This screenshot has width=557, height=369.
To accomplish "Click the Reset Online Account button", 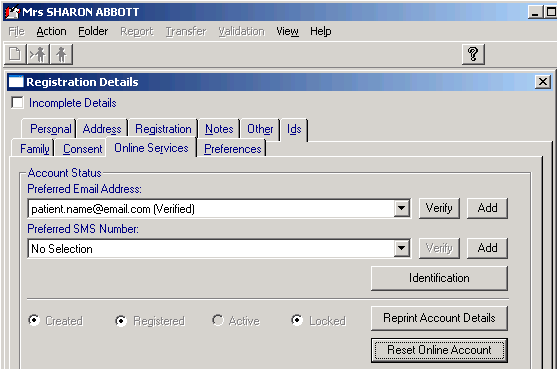I will click(x=439, y=350).
